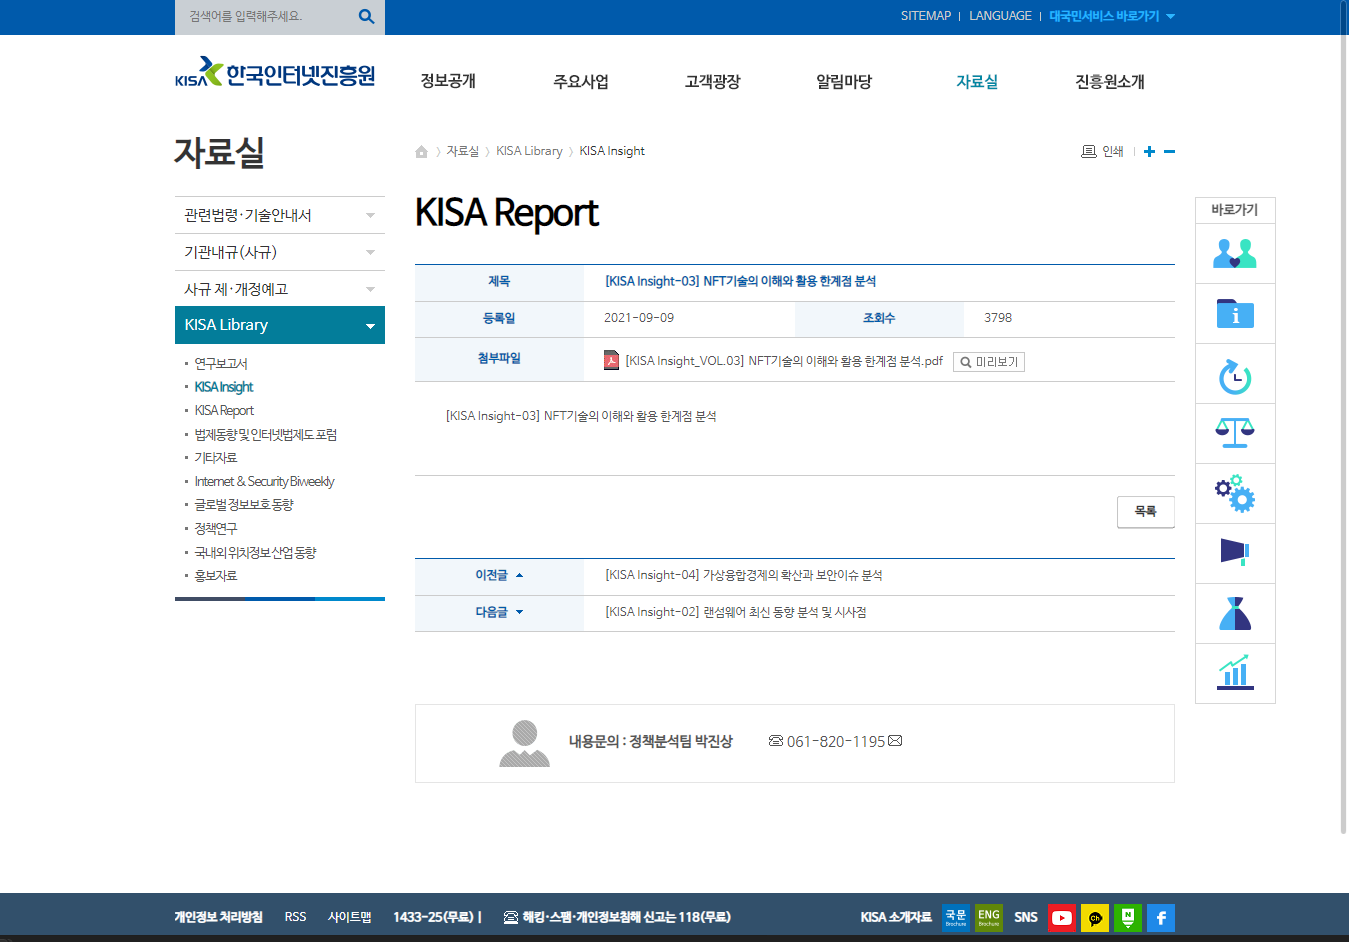Select 법제동향 및 인터넷법제도 포럼
This screenshot has width=1349, height=942.
coord(265,434)
